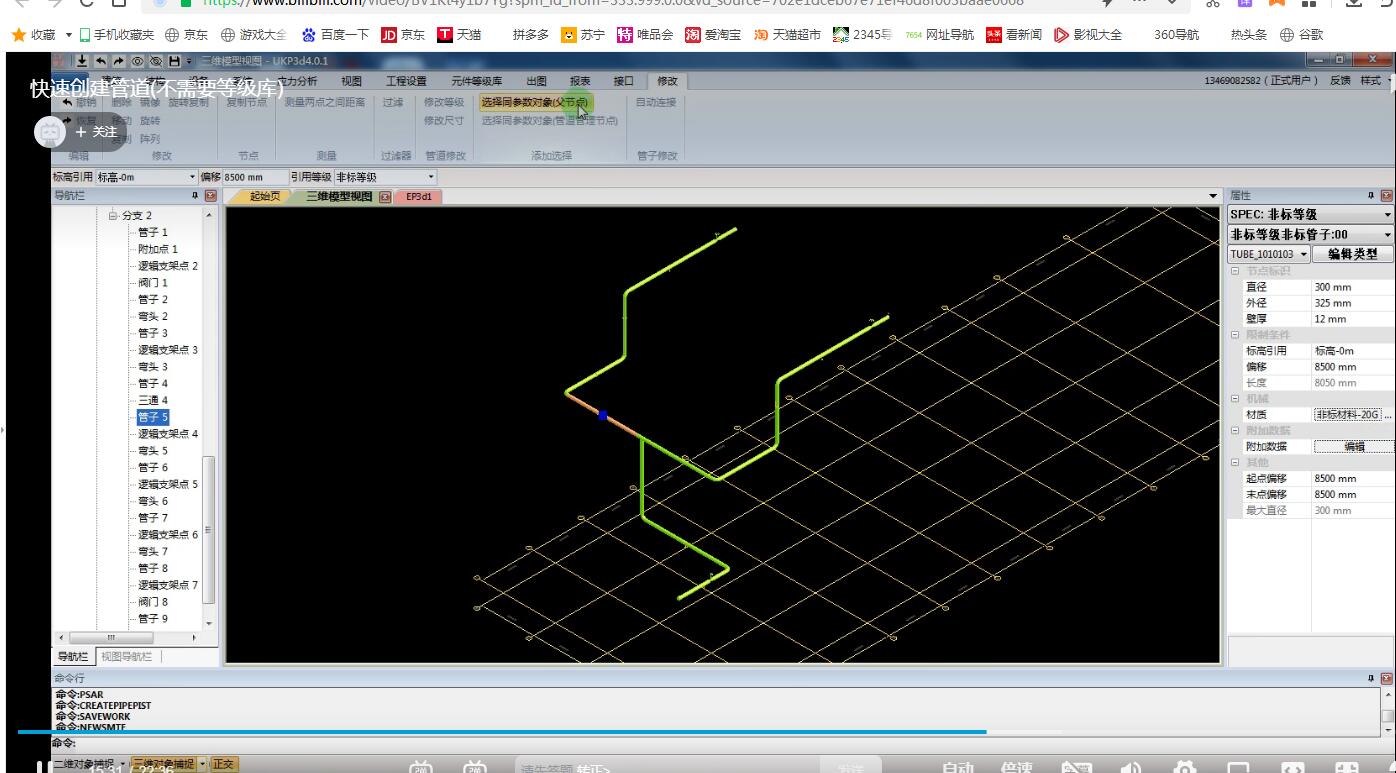
Task: Click the redo arrow in title bar
Action: [119, 62]
